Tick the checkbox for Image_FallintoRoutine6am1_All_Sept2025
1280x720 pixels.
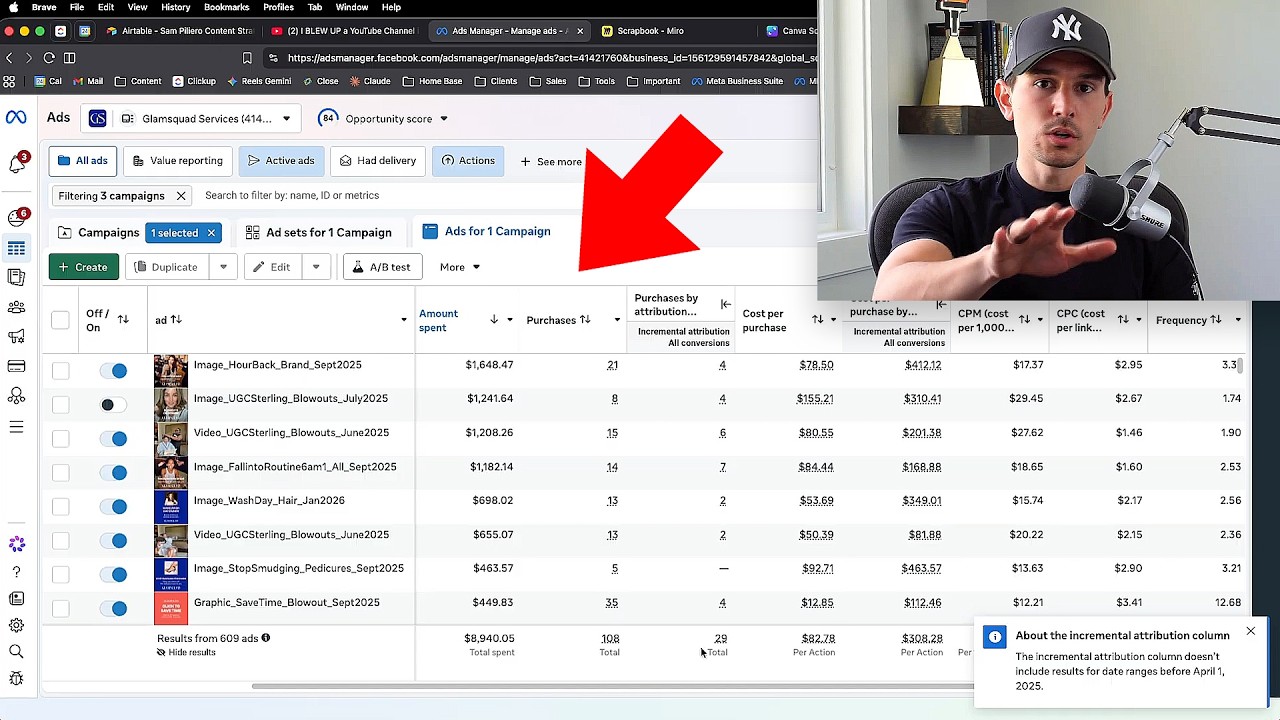(x=61, y=473)
